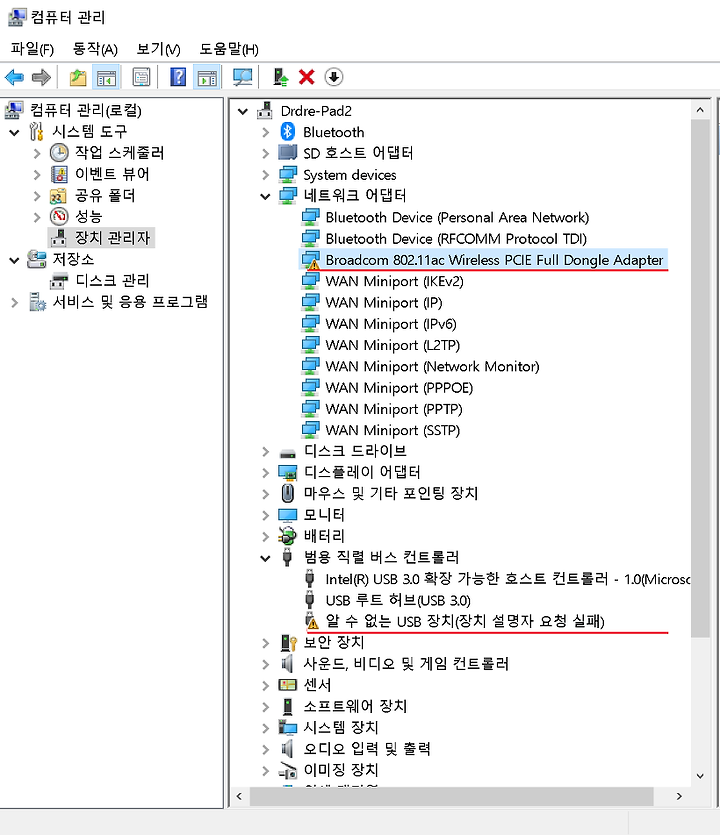Screen dimensions: 720x835
Task: Select WAN Miniport (PPTP)
Action: tap(394, 409)
